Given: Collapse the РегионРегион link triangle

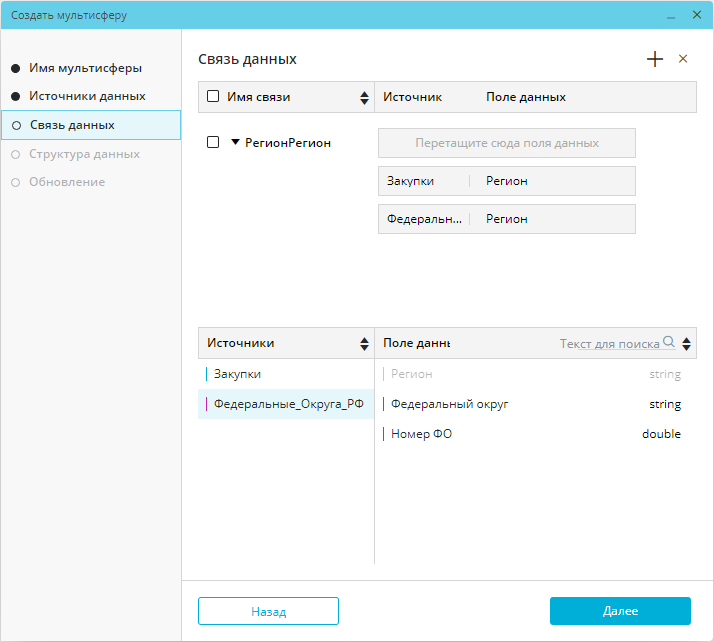Looking at the screenshot, I should [x=236, y=142].
